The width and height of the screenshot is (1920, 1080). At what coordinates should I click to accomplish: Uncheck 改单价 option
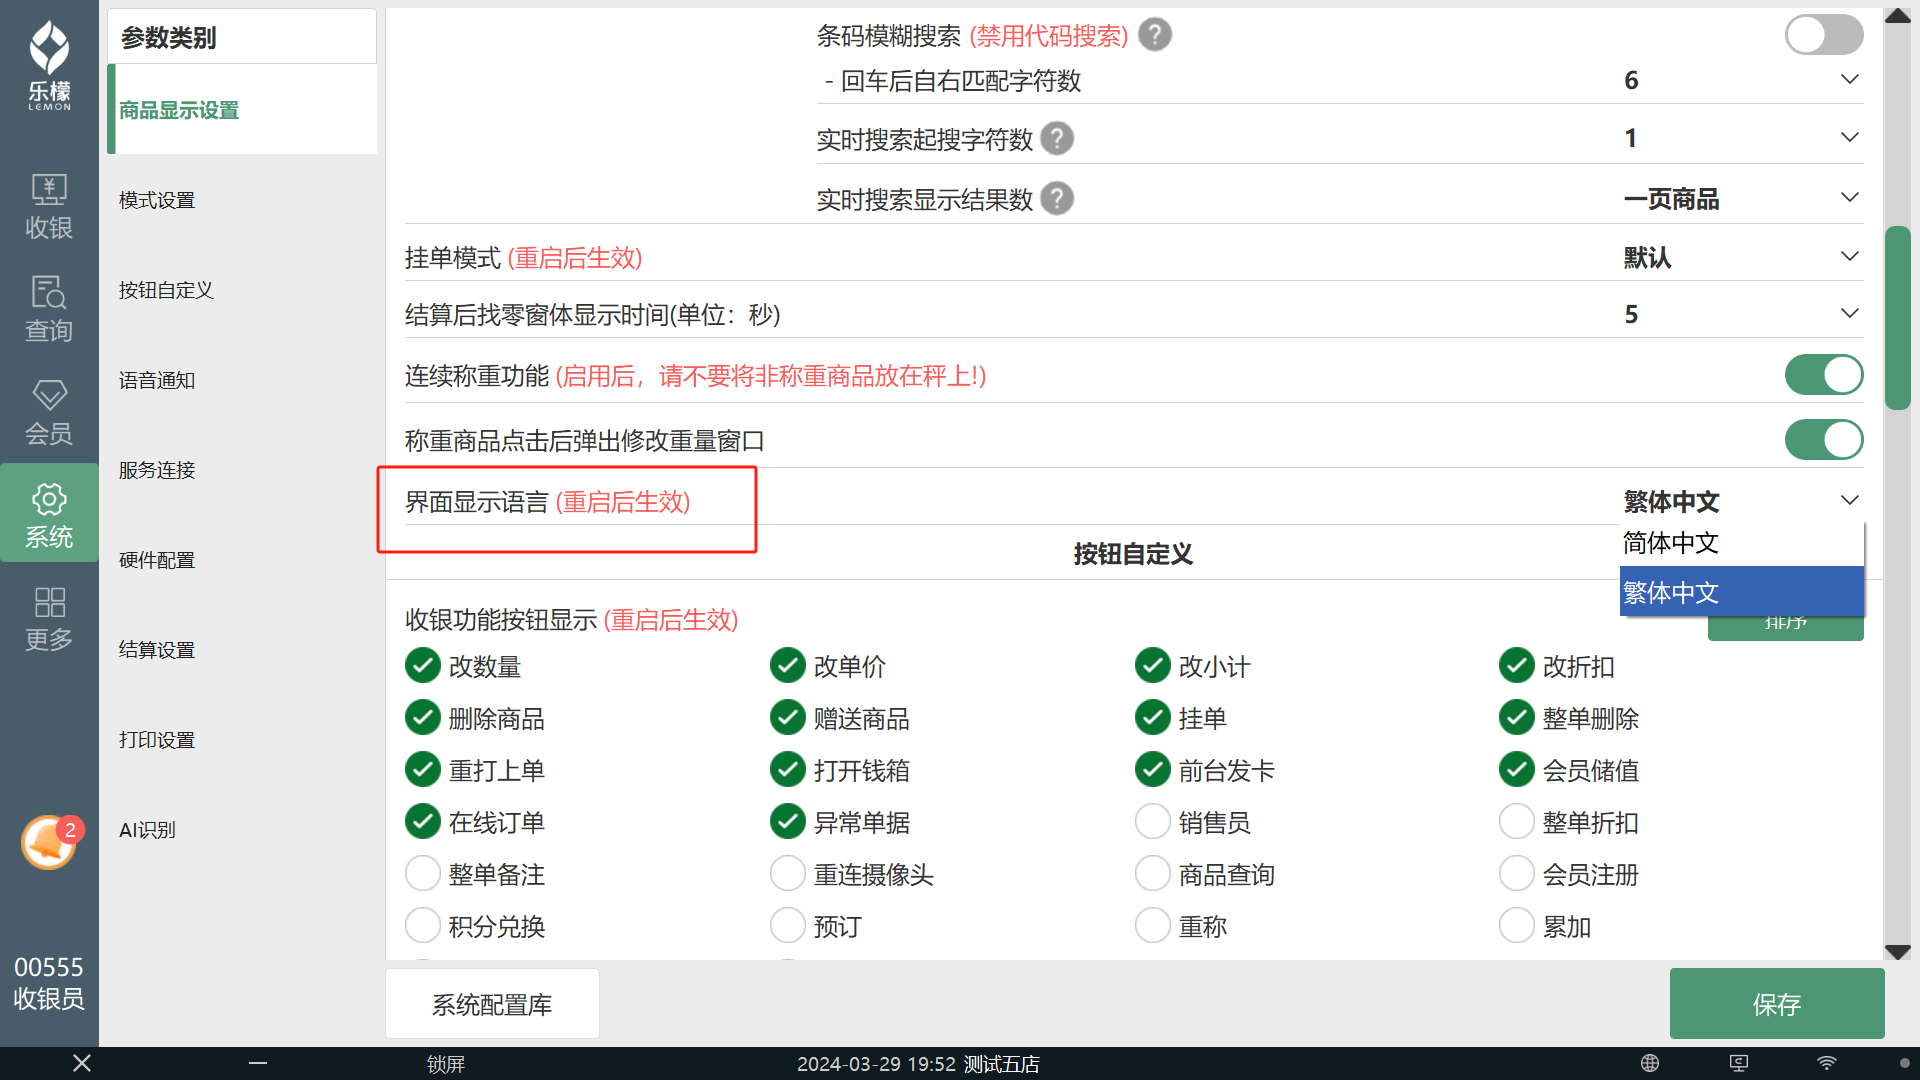(x=788, y=665)
